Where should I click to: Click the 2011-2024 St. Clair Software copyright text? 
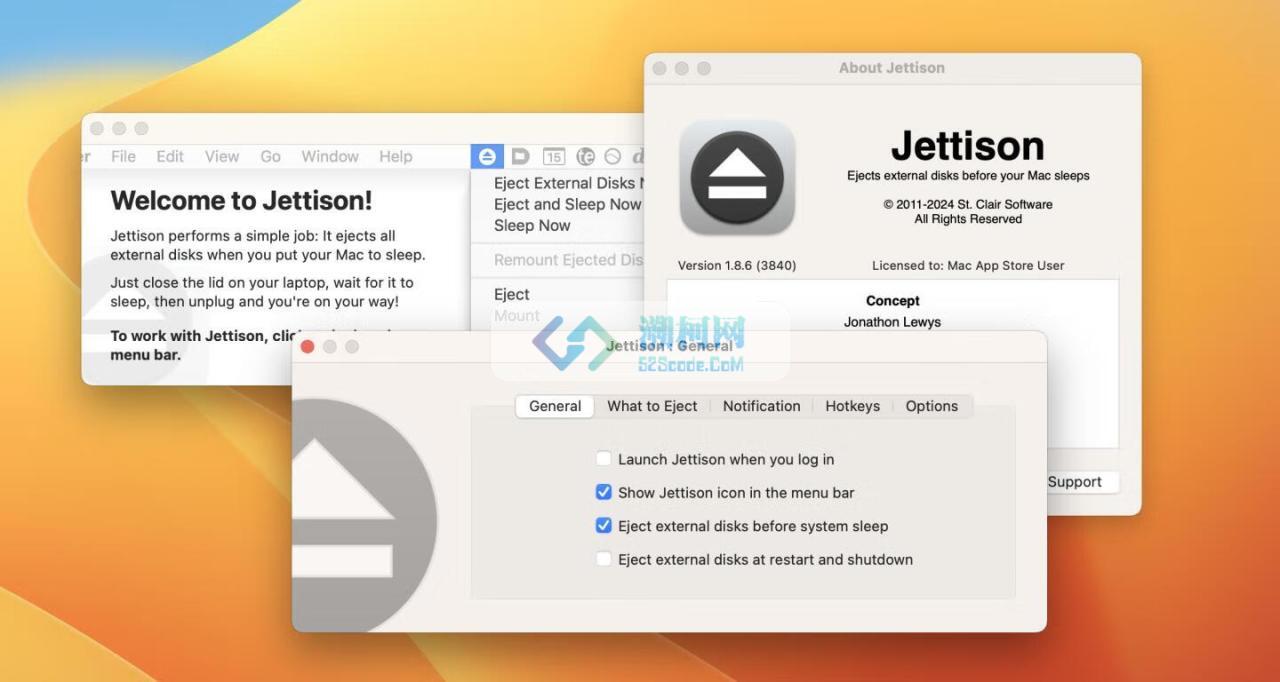tap(968, 204)
